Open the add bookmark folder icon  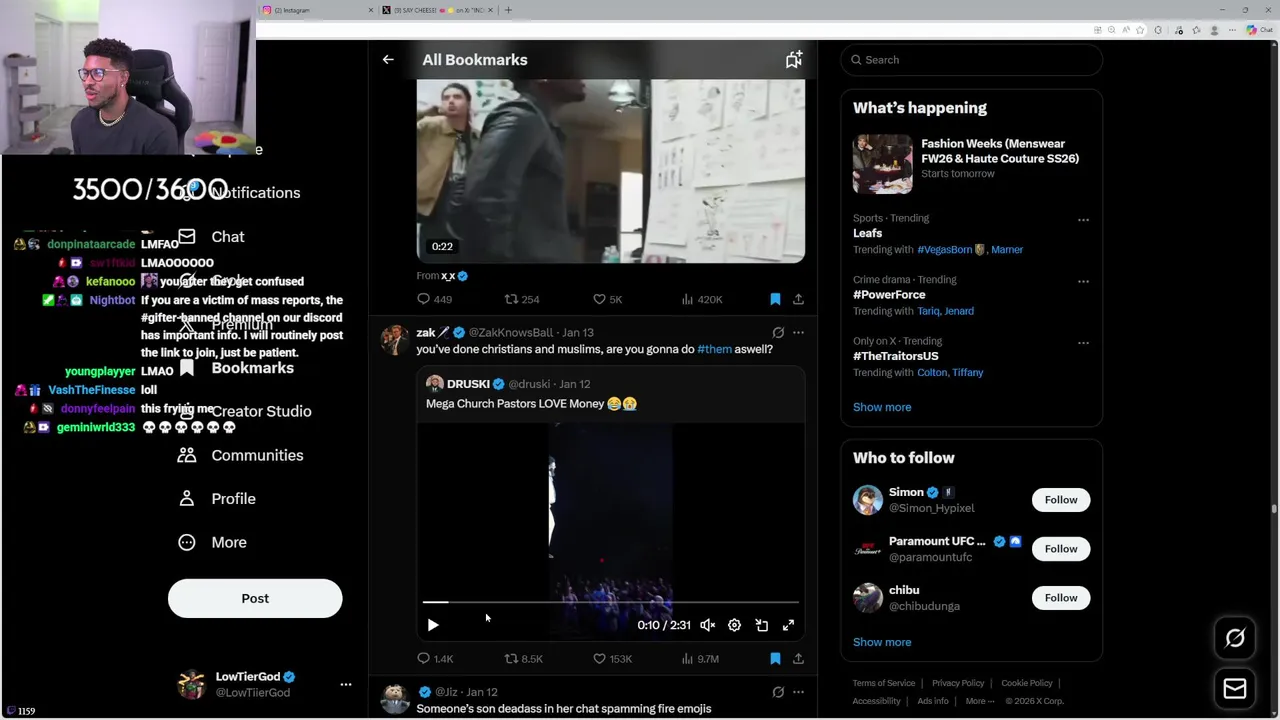coord(794,60)
